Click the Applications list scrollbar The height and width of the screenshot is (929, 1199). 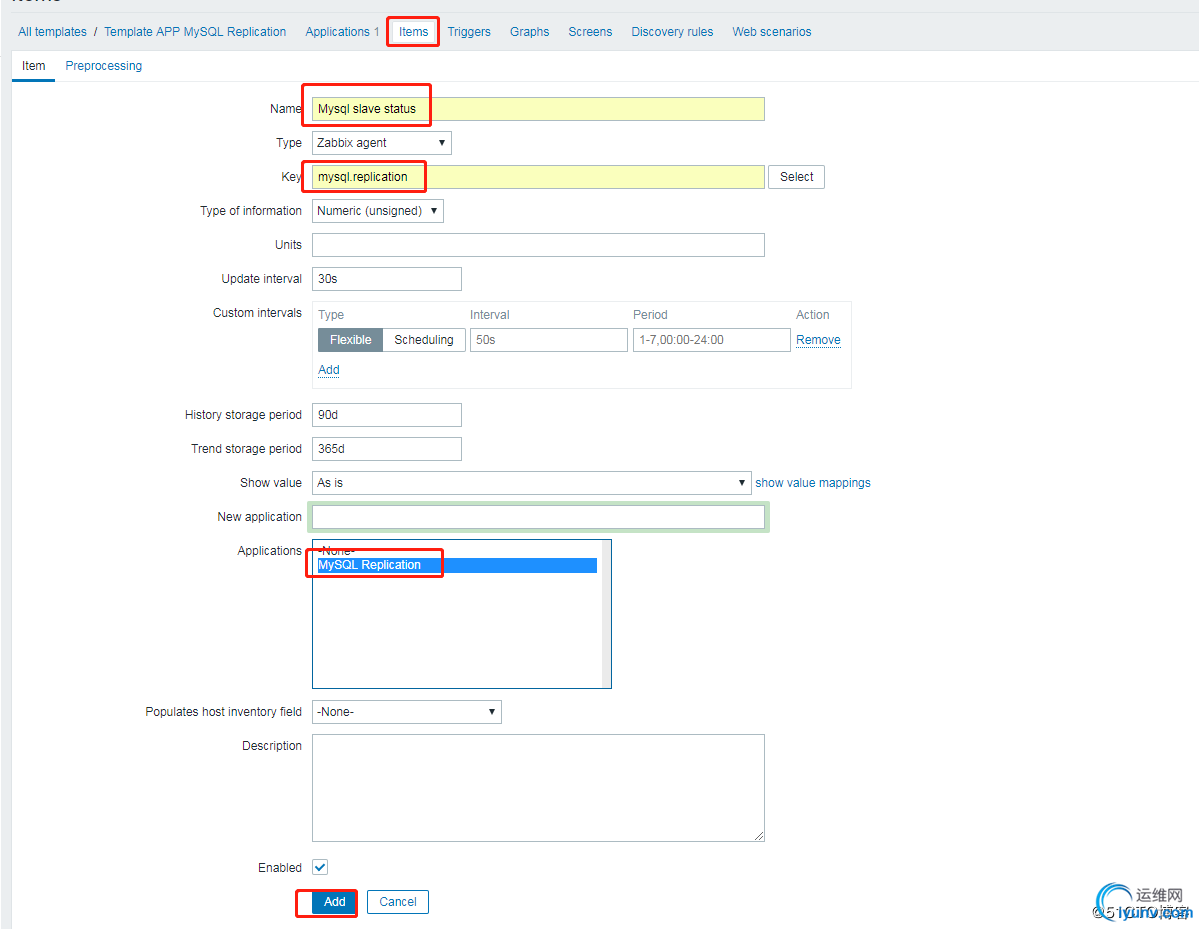(606, 614)
